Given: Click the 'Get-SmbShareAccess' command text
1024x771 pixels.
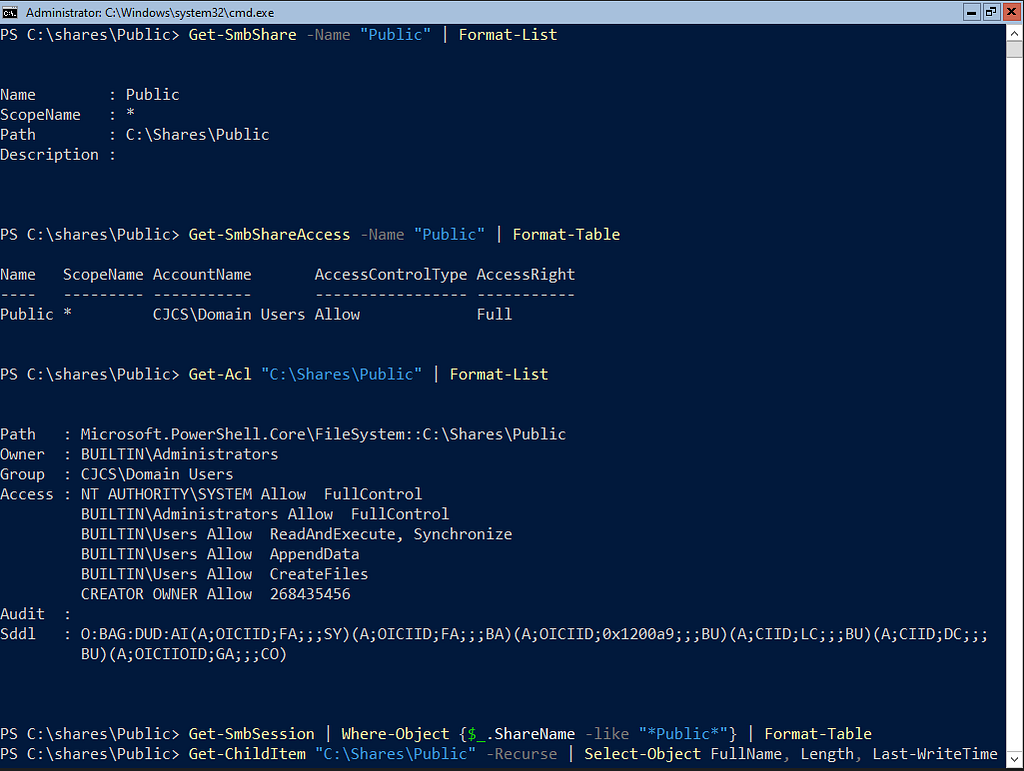Looking at the screenshot, I should click(269, 234).
